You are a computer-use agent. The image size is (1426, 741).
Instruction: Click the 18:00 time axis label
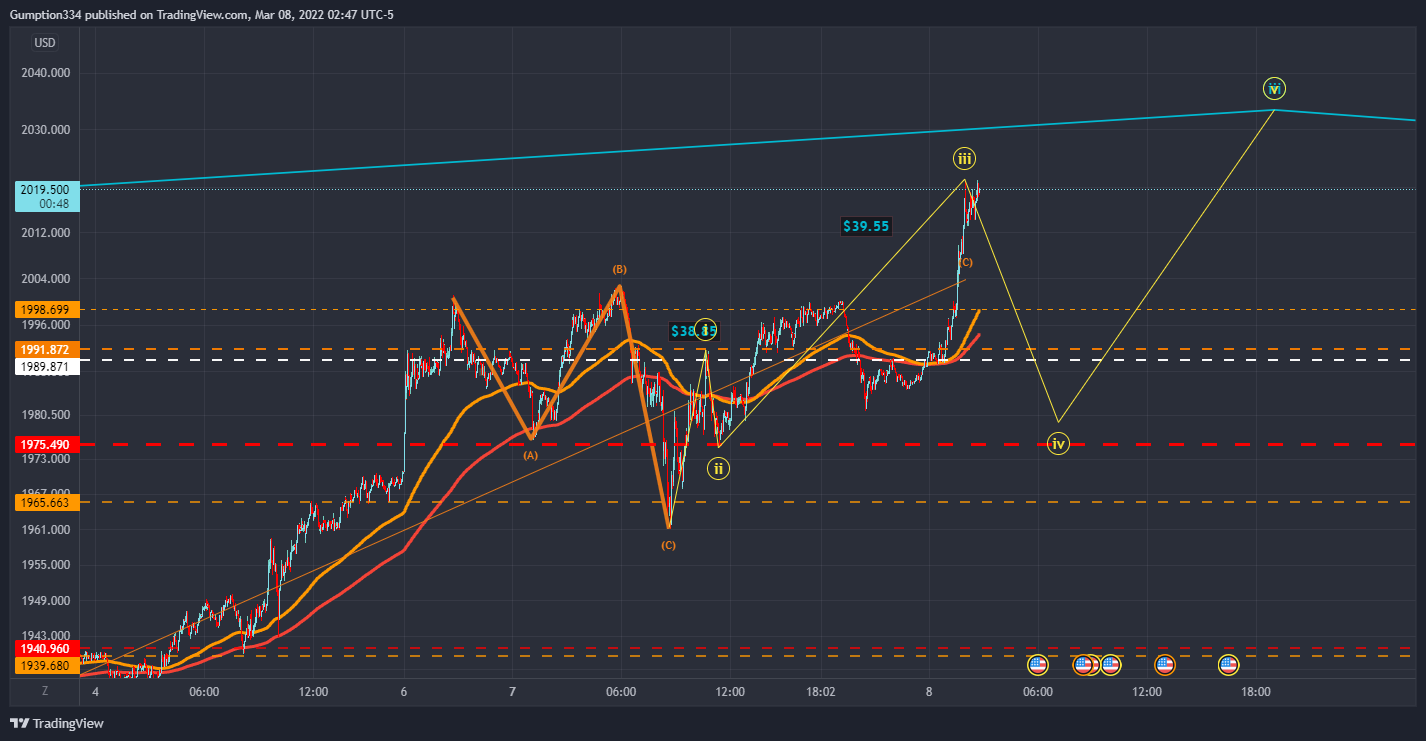1256,691
